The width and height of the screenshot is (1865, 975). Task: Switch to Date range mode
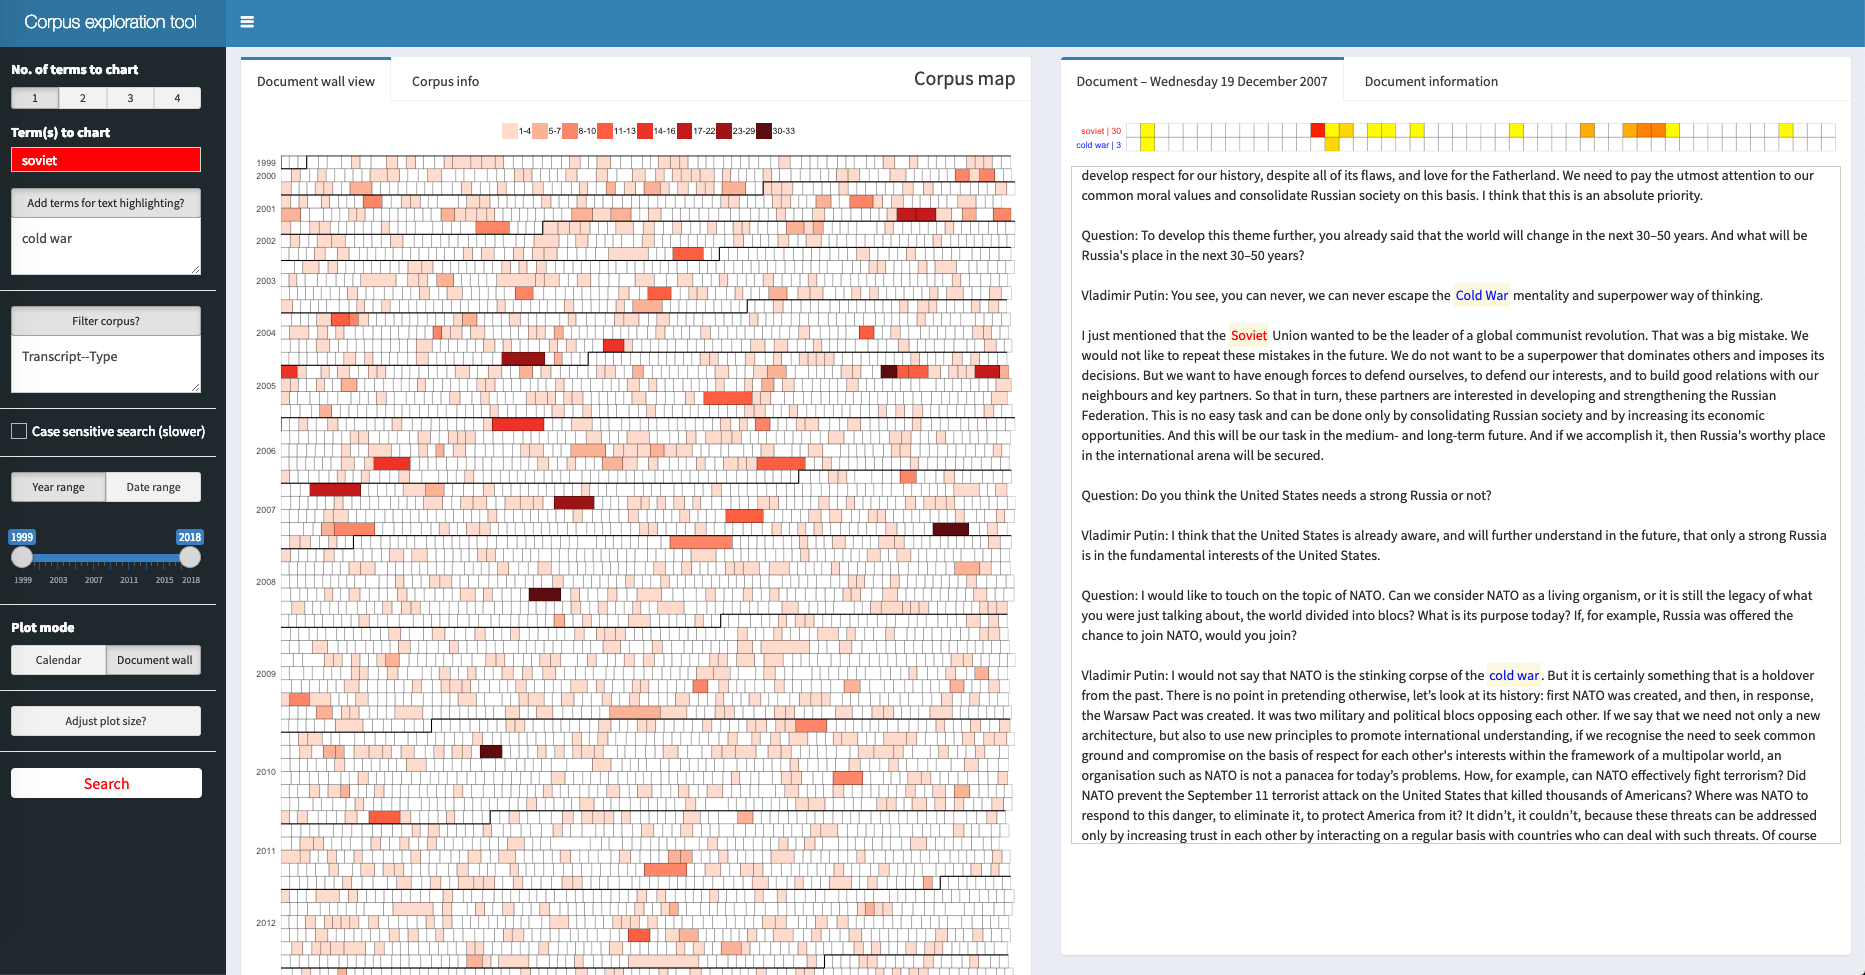[x=153, y=487]
